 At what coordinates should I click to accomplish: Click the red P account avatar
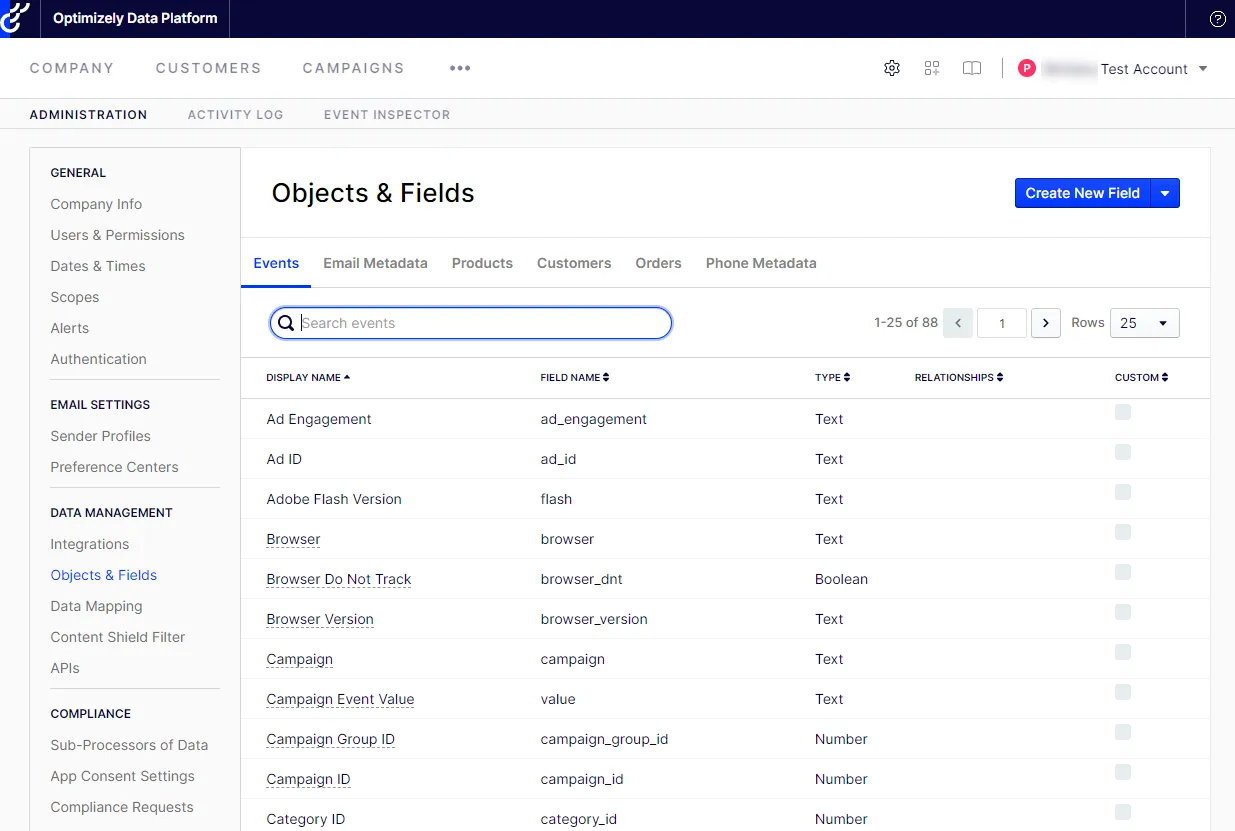pyautogui.click(x=1026, y=68)
